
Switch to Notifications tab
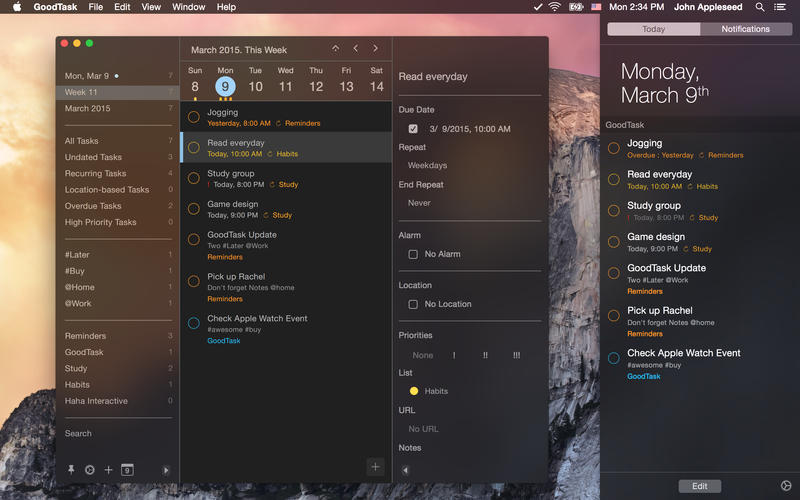(x=745, y=29)
